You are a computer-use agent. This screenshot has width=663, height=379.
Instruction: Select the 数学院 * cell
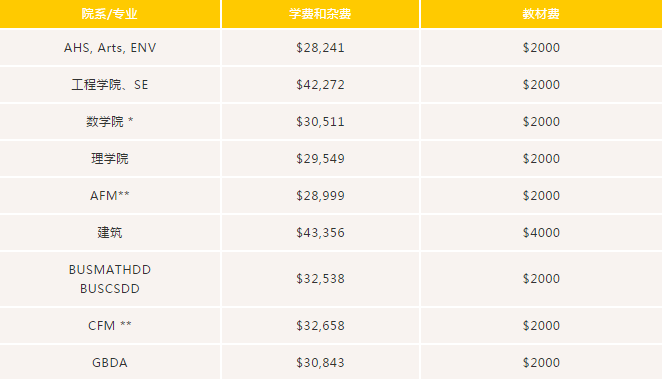pos(110,122)
